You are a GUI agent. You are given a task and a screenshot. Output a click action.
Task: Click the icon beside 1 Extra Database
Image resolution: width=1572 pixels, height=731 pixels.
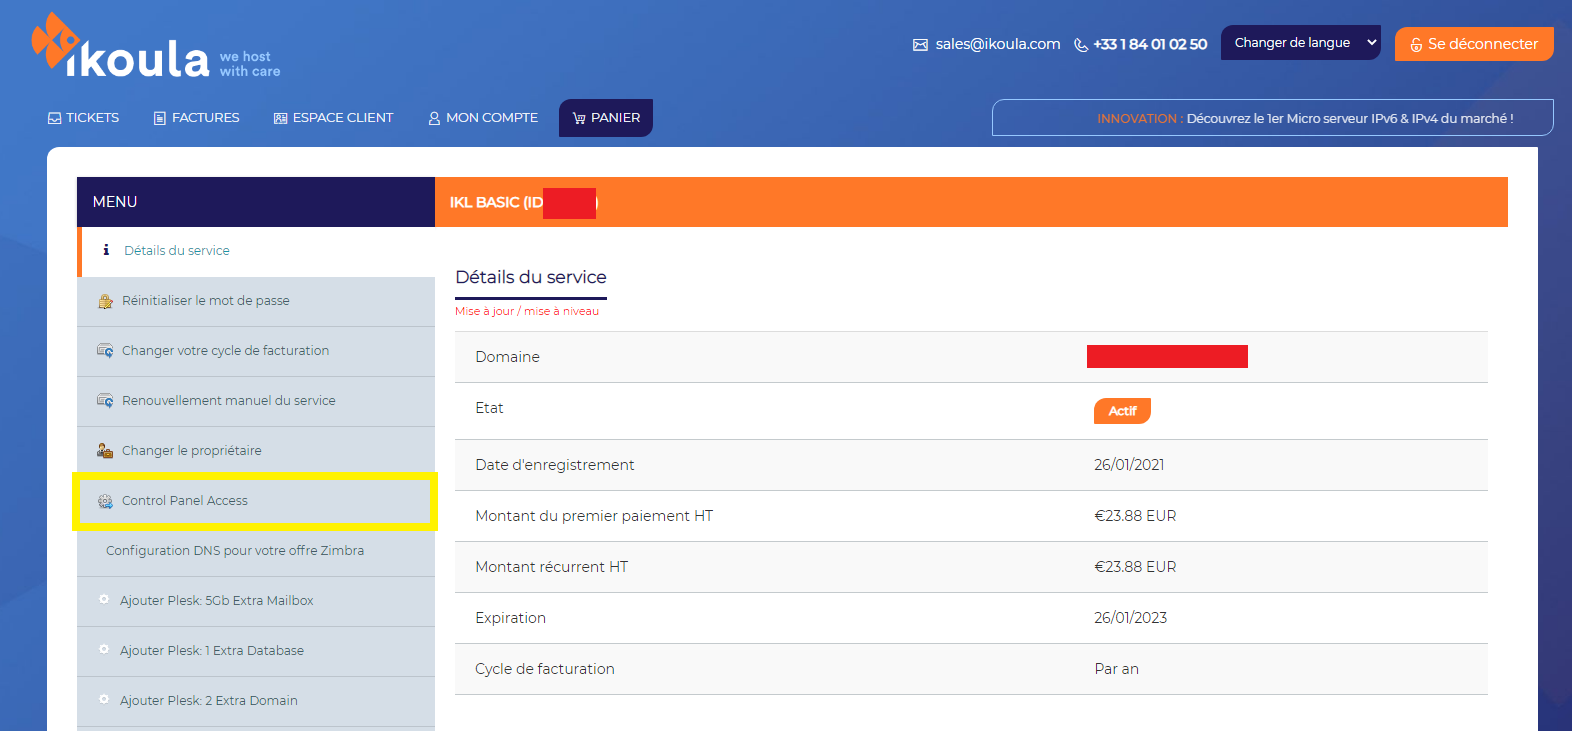104,650
